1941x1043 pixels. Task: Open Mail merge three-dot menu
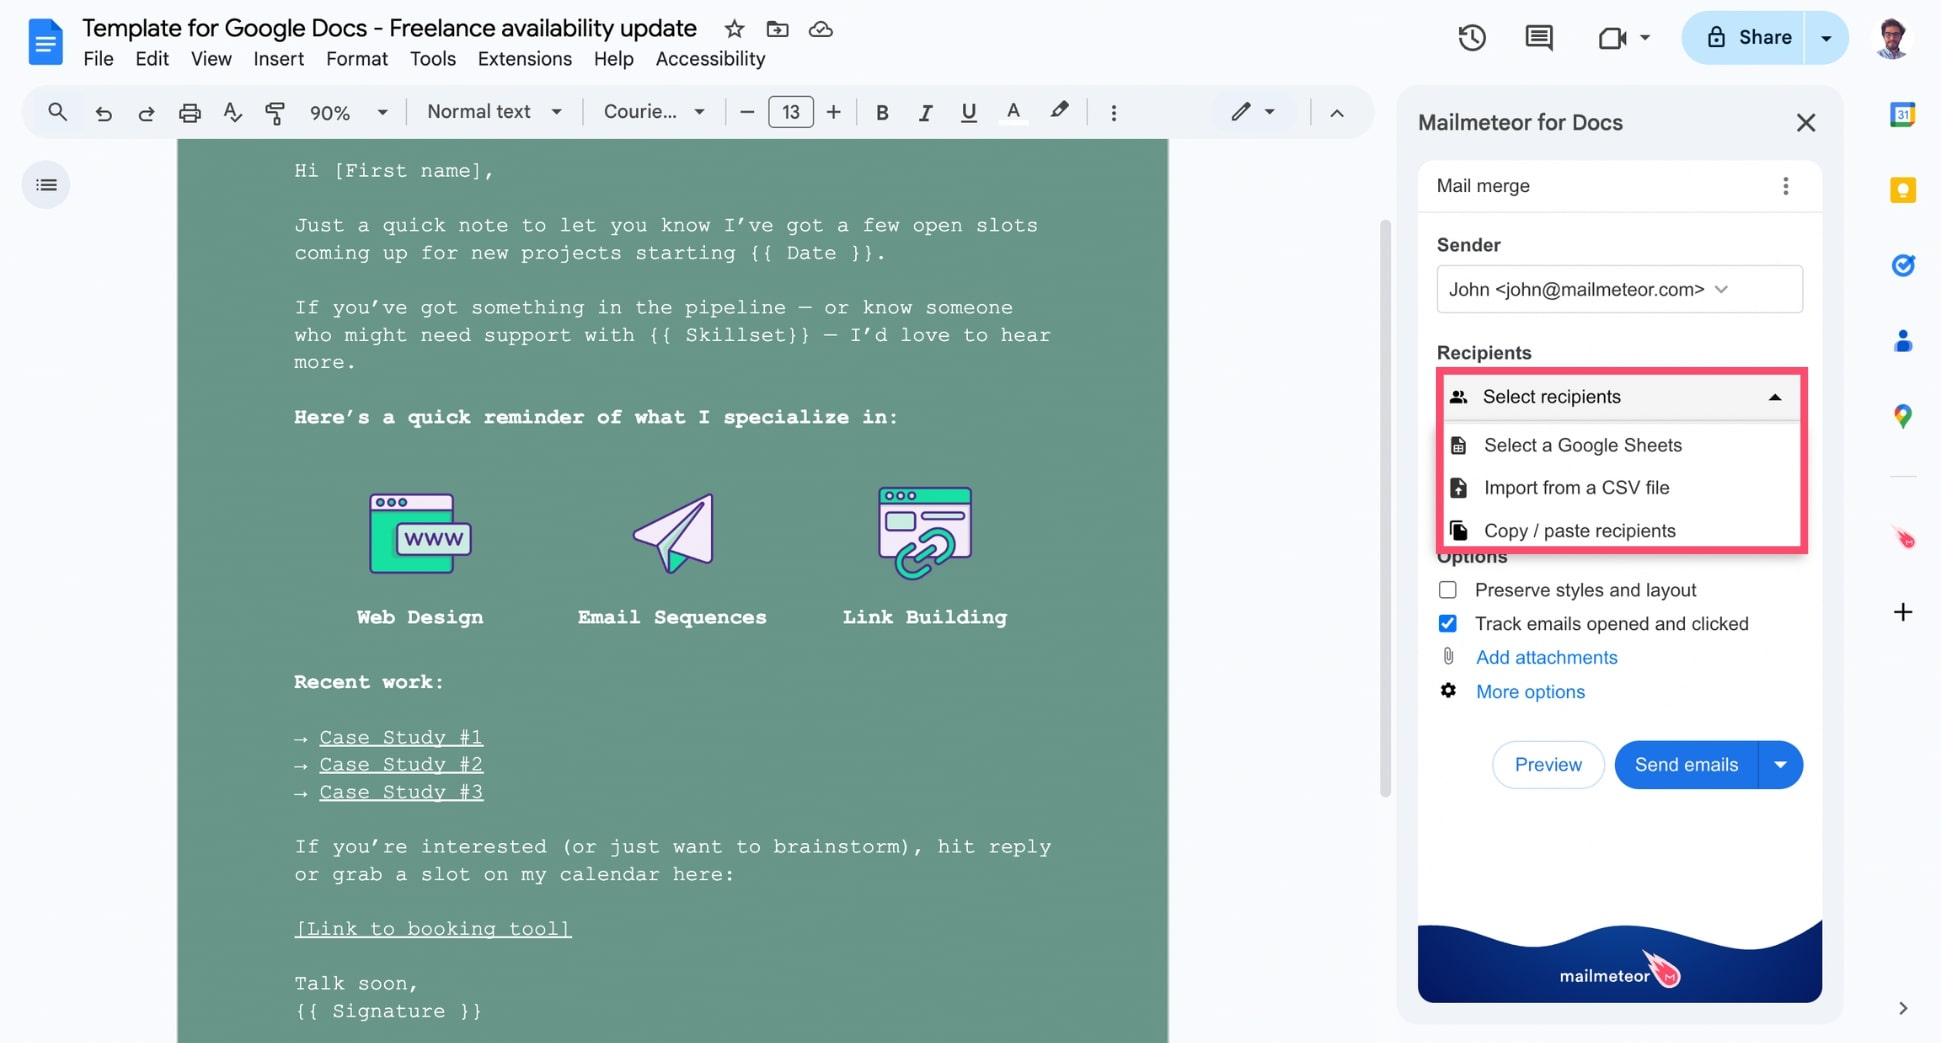[x=1785, y=186]
